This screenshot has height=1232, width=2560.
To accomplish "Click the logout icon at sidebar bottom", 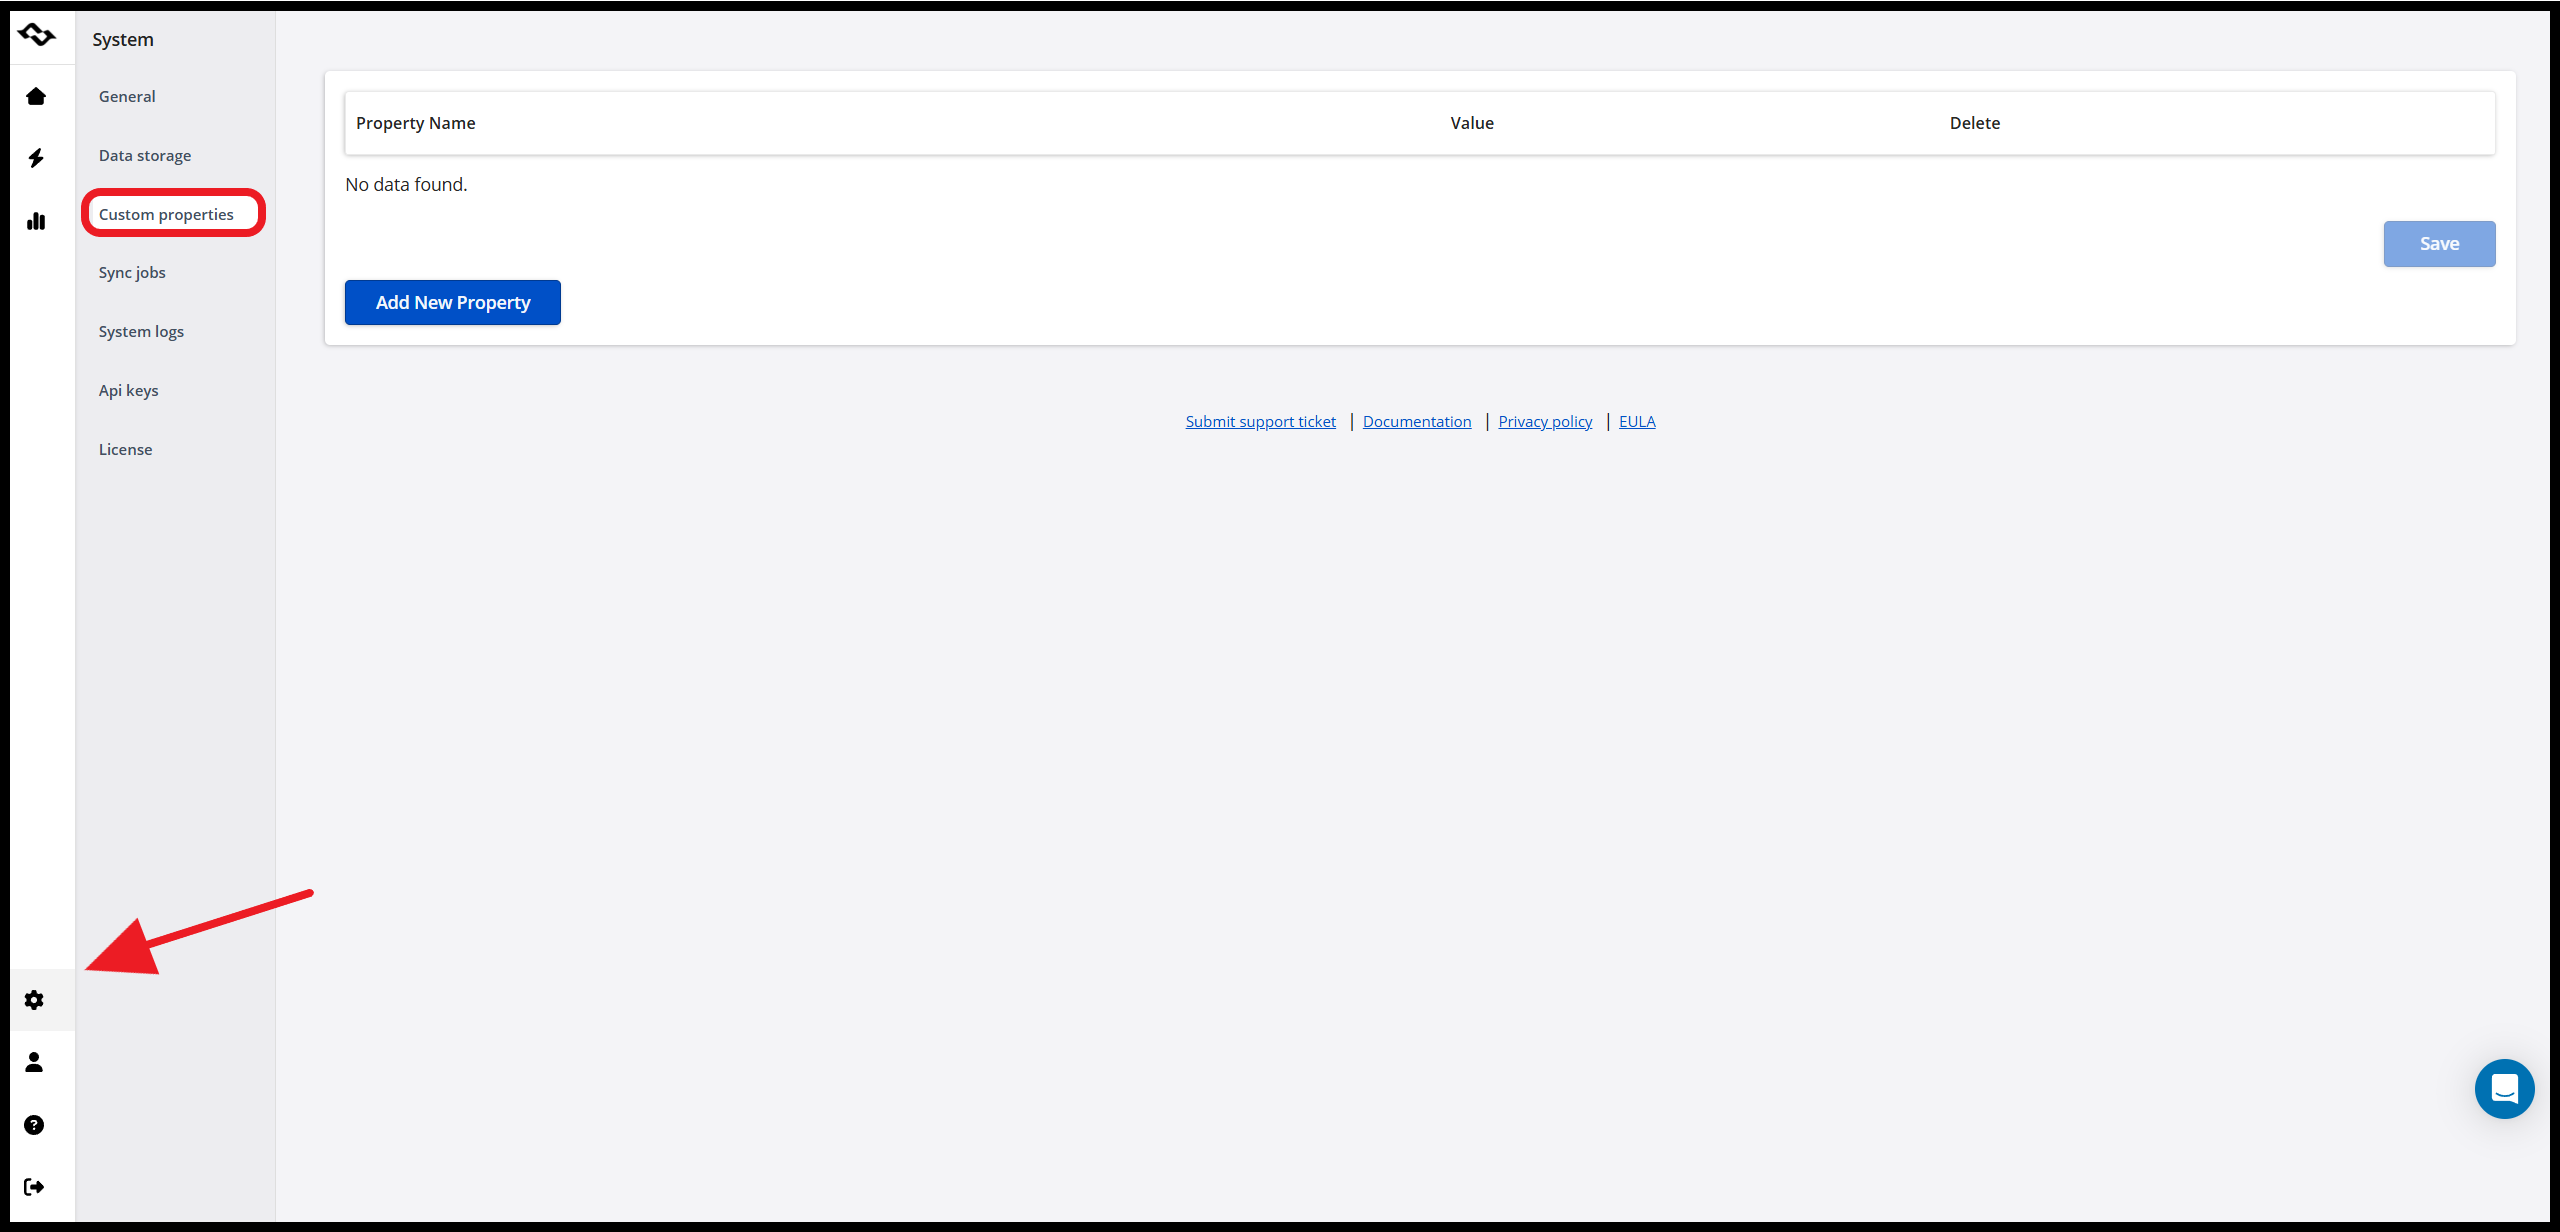I will [34, 1187].
